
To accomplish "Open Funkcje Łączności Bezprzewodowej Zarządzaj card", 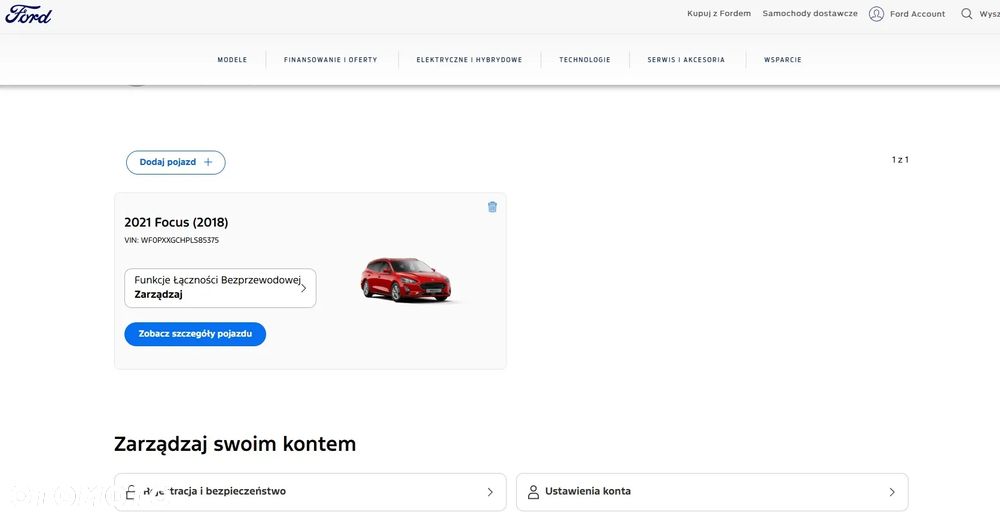I will pos(220,288).
